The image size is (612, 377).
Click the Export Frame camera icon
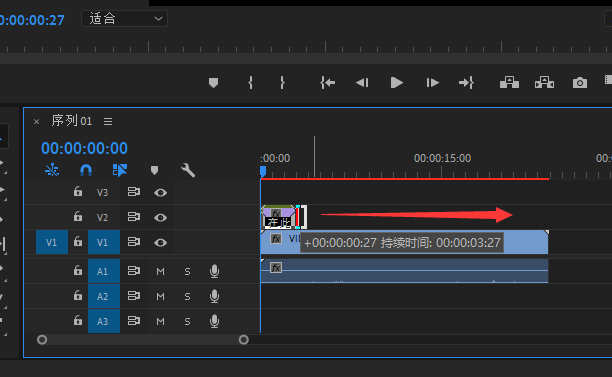click(580, 83)
